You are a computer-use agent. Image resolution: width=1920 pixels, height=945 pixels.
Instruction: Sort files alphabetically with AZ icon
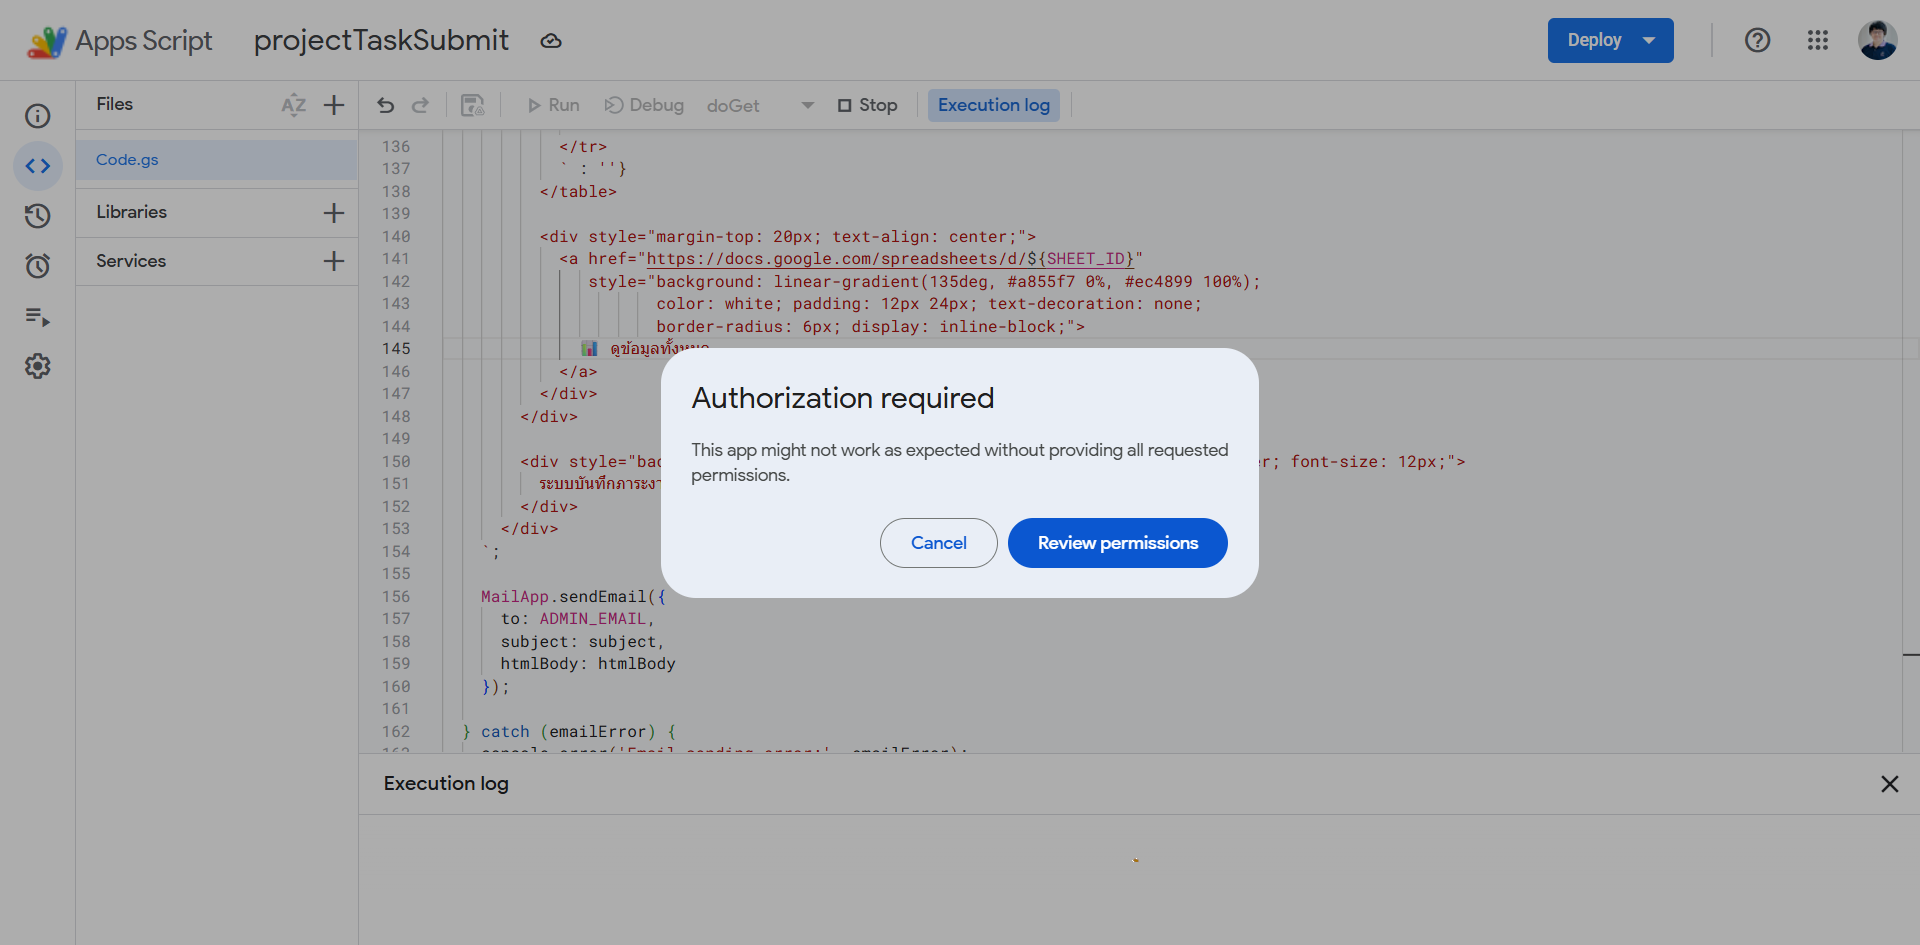(293, 105)
